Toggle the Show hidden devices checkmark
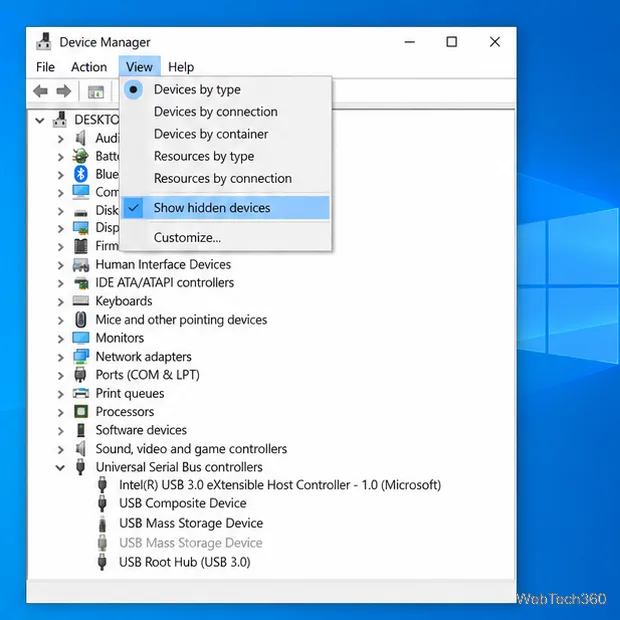The width and height of the screenshot is (620, 620). [133, 208]
